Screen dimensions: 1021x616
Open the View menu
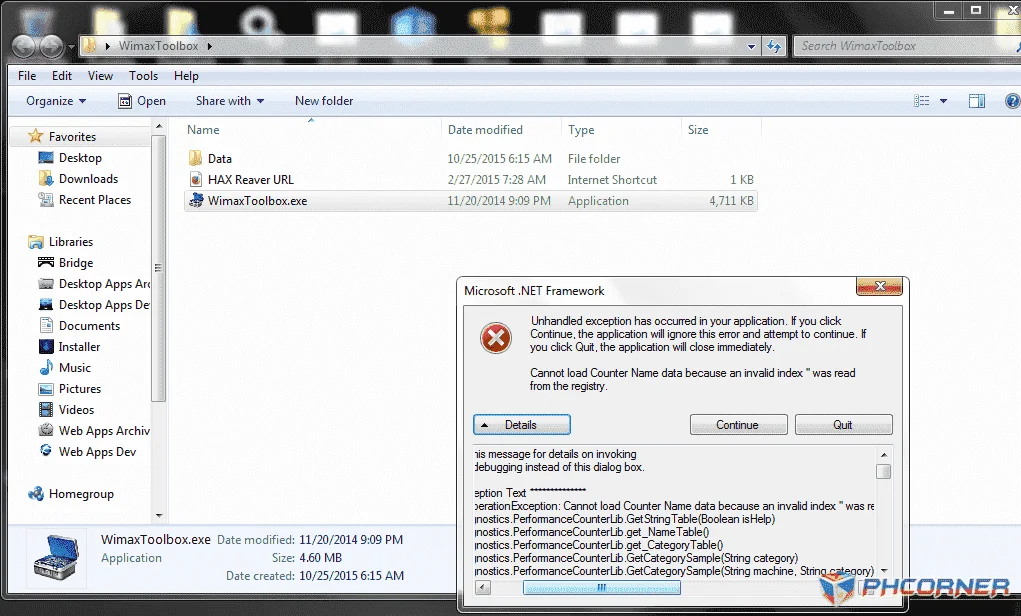coord(100,76)
